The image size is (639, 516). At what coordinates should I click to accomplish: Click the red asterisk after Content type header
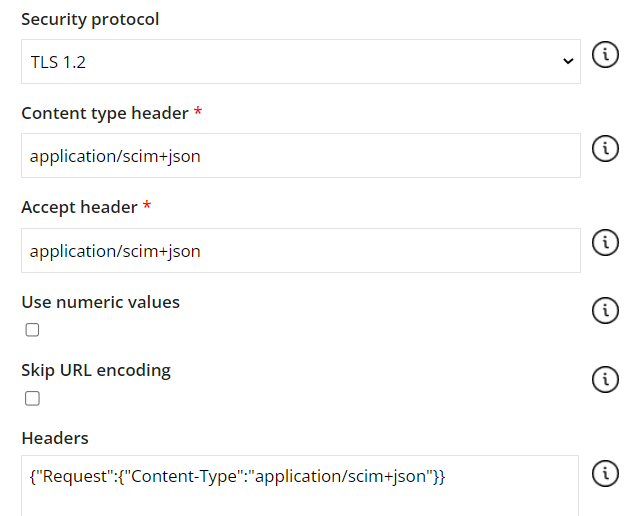point(198,113)
